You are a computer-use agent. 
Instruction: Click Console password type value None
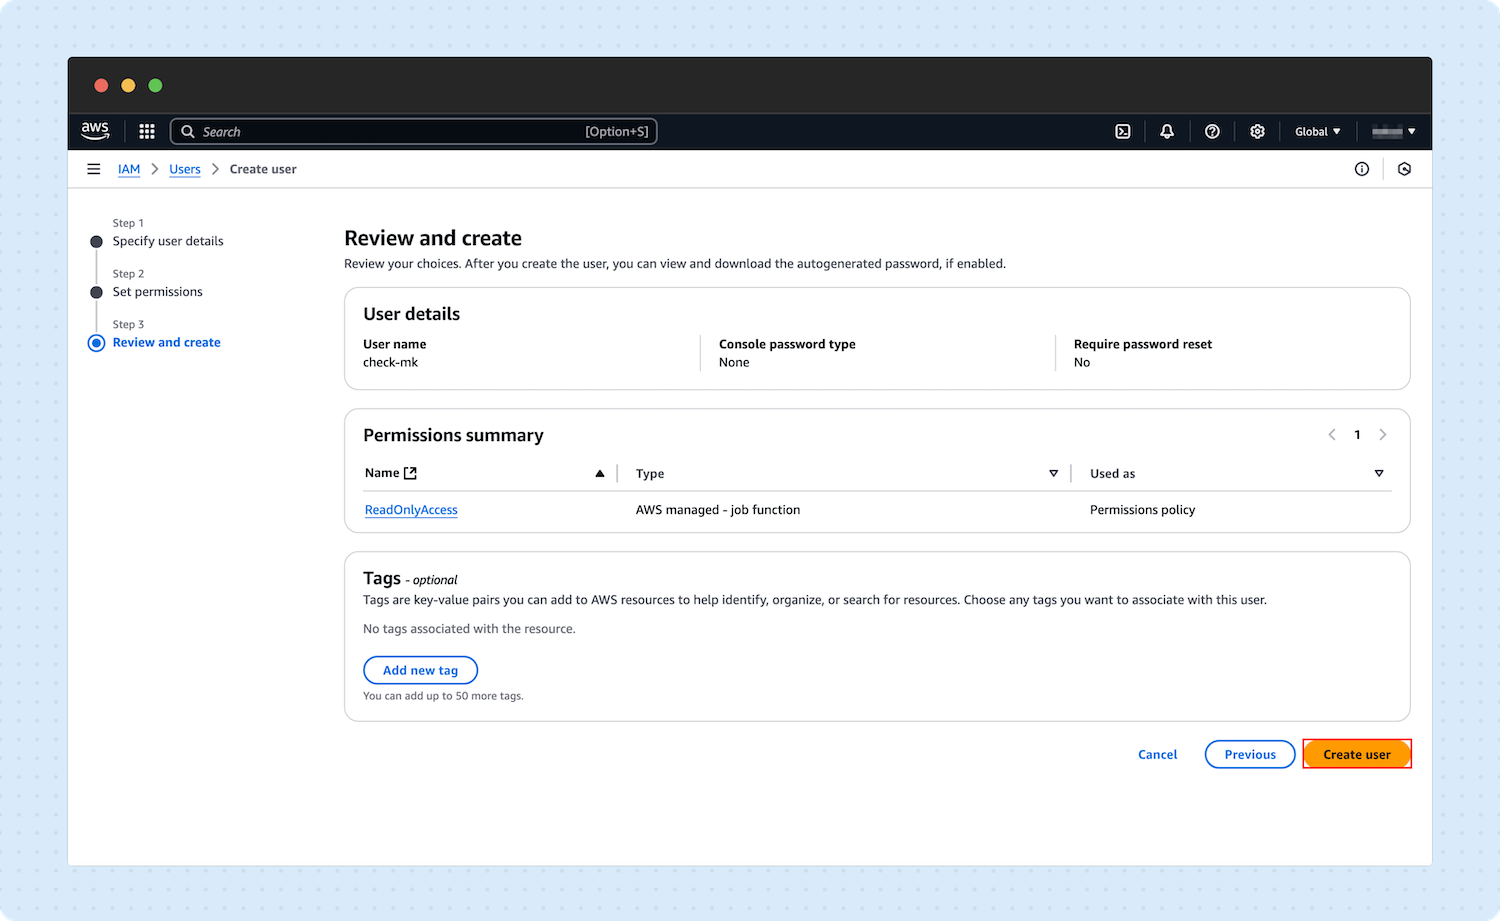(x=734, y=362)
